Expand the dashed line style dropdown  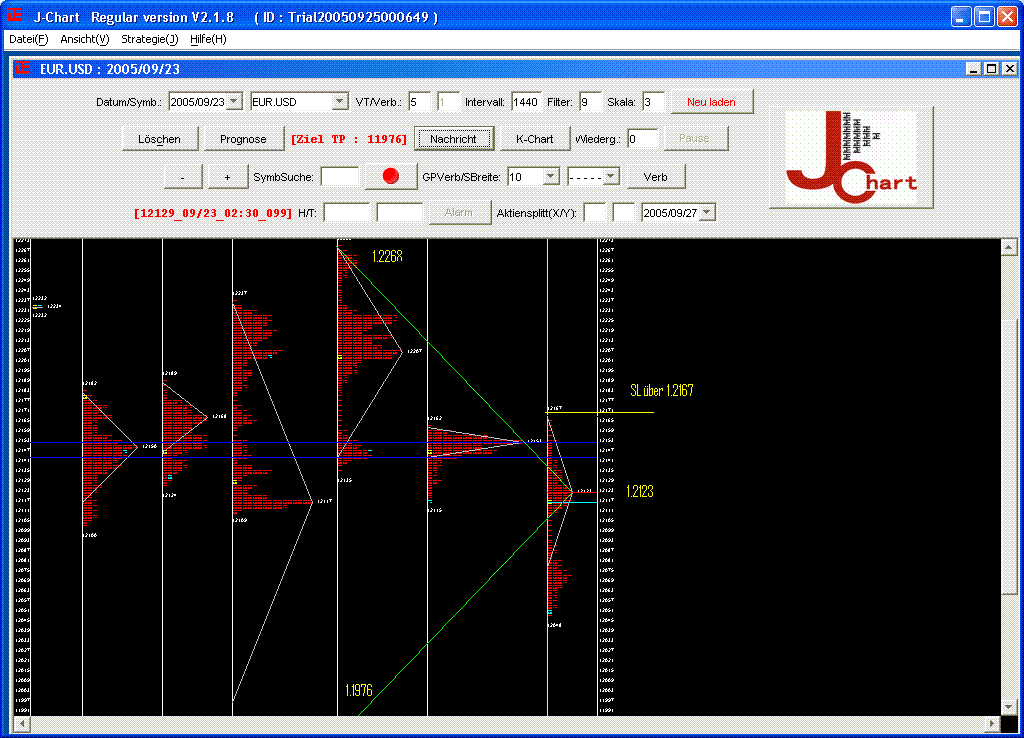(611, 177)
